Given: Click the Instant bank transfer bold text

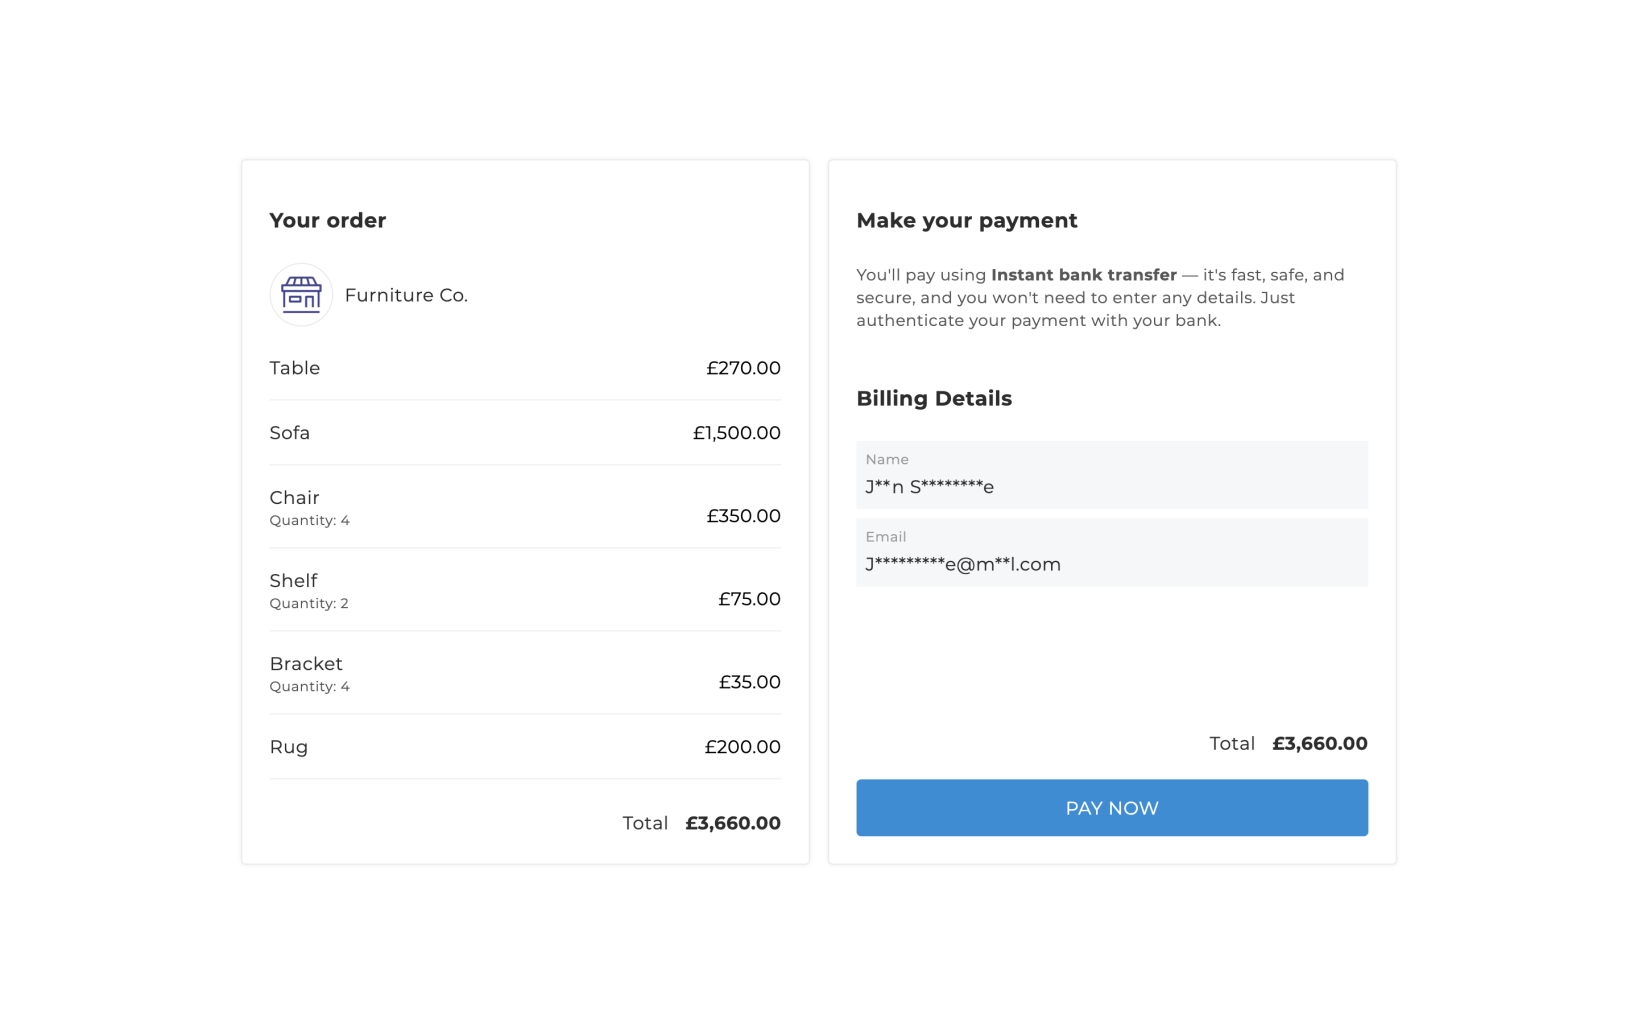Looking at the screenshot, I should 1083,275.
